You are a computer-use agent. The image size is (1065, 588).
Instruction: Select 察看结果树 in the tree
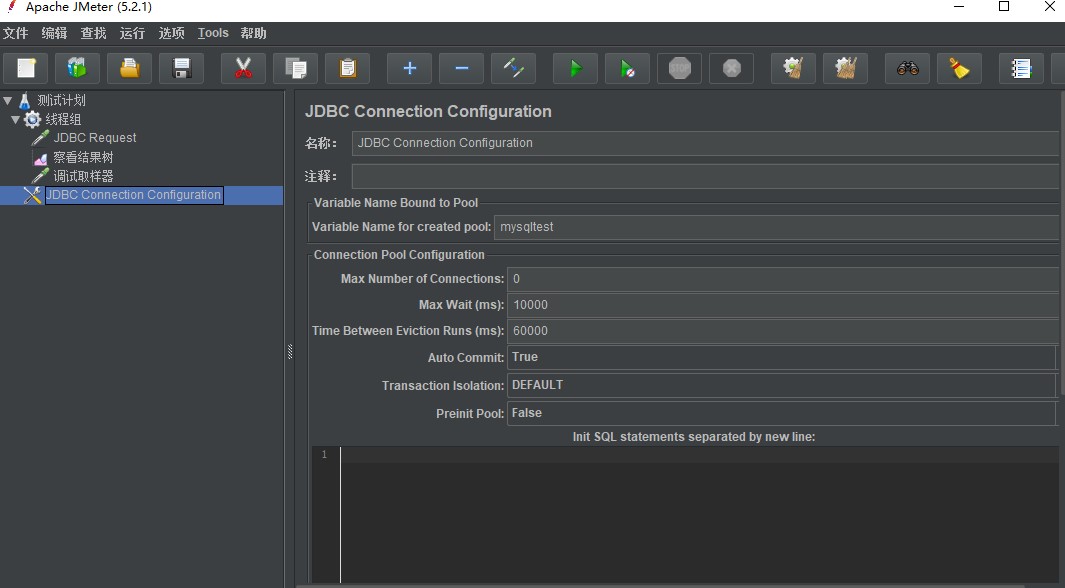coord(83,157)
